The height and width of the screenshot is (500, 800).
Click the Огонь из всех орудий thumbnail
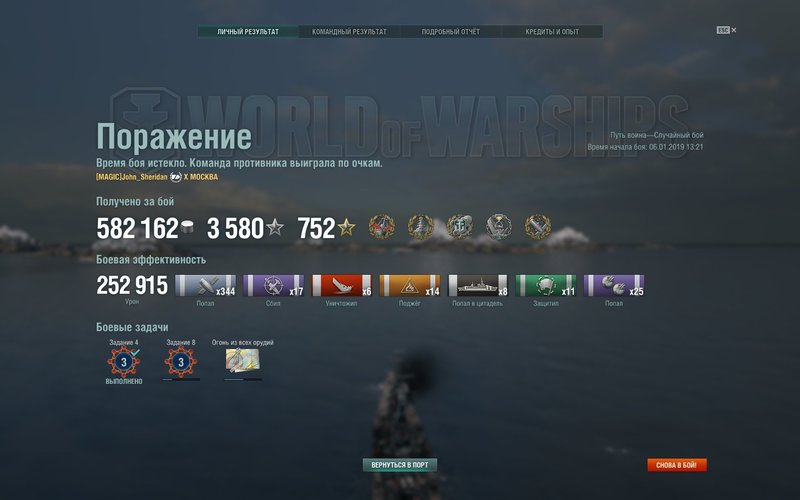[242, 360]
